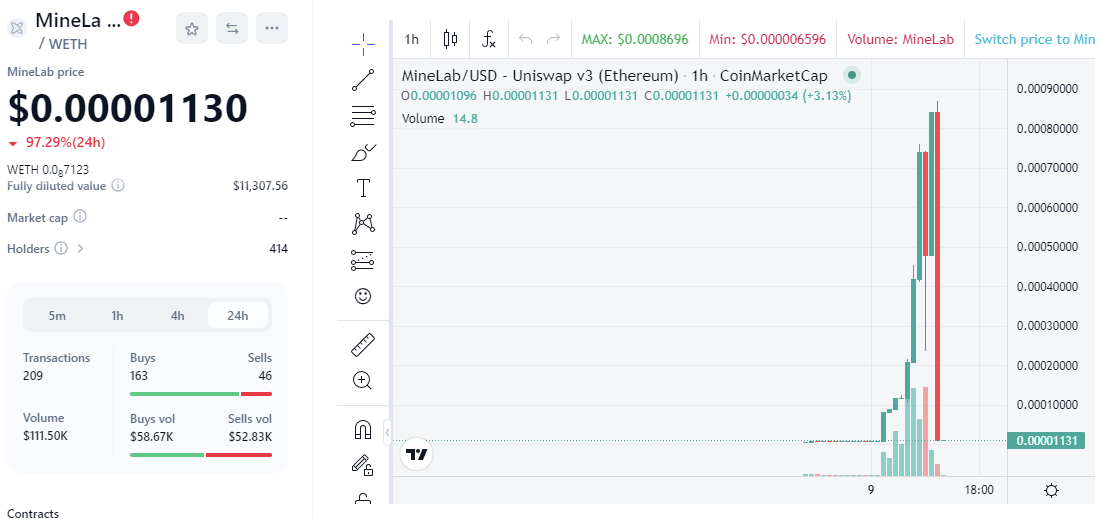
Task: Click the Volume 14.8 indicator legend
Action: tap(440, 118)
